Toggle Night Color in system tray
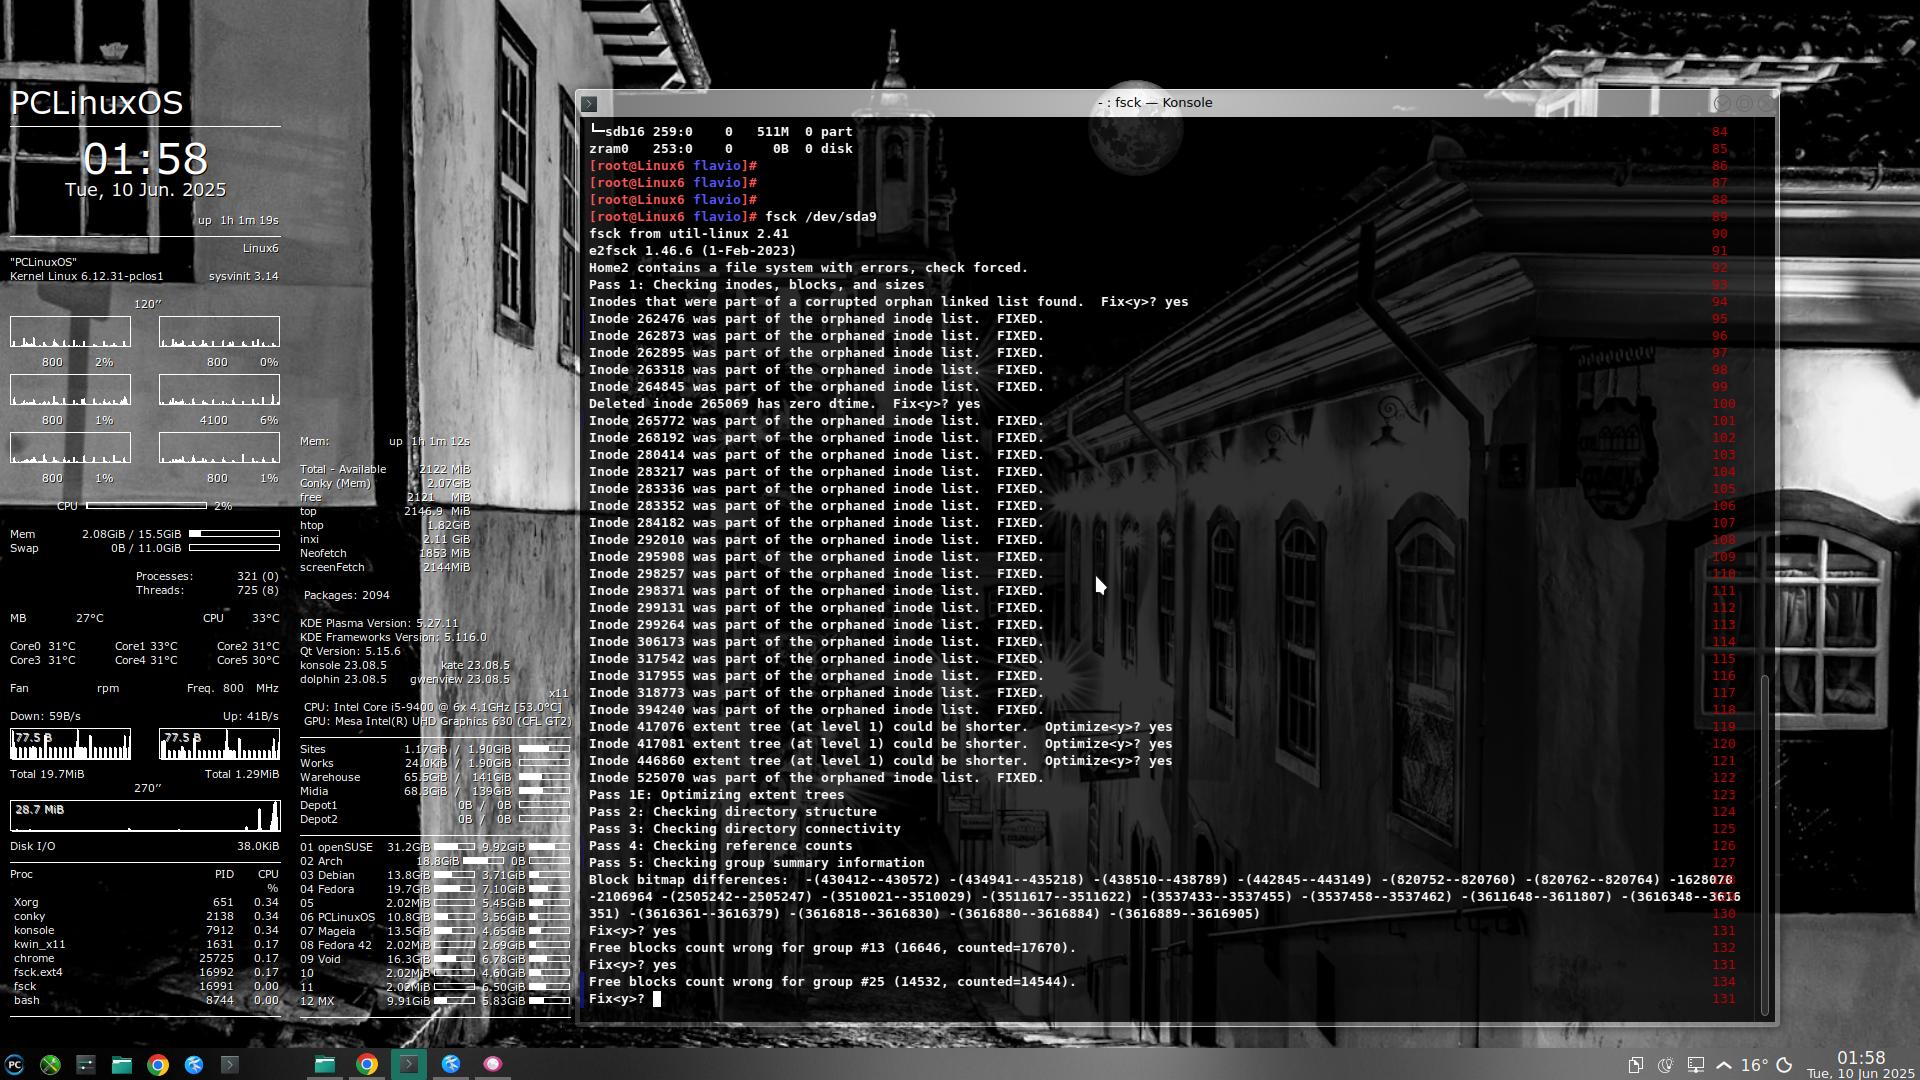This screenshot has width=1920, height=1080. (x=1665, y=1065)
